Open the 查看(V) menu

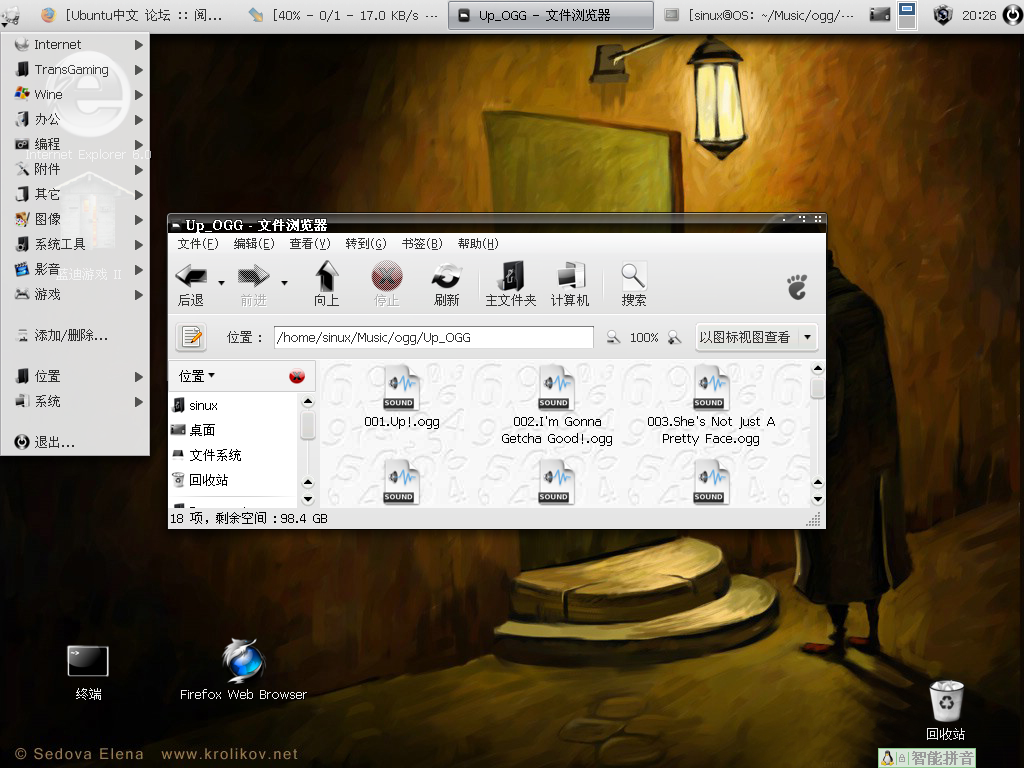coord(310,244)
